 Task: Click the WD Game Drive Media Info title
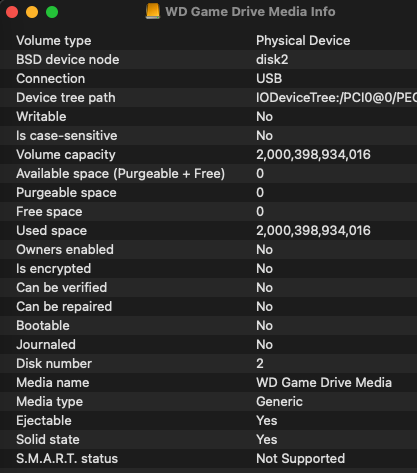pyautogui.click(x=250, y=12)
